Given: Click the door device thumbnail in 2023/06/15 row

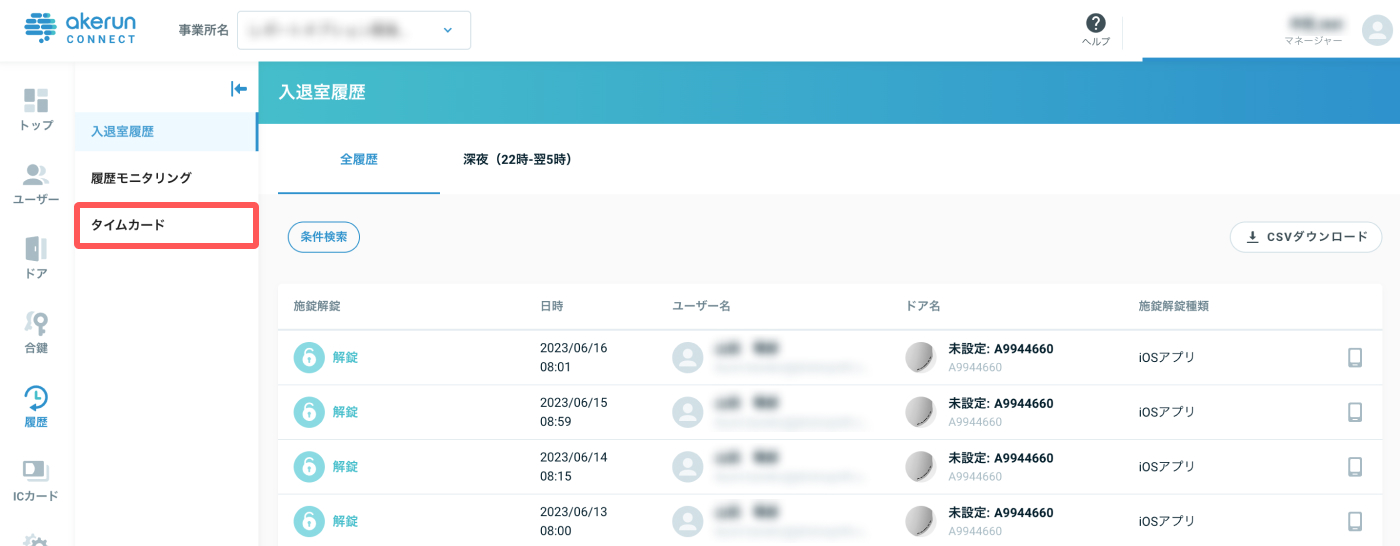Looking at the screenshot, I should pyautogui.click(x=920, y=412).
